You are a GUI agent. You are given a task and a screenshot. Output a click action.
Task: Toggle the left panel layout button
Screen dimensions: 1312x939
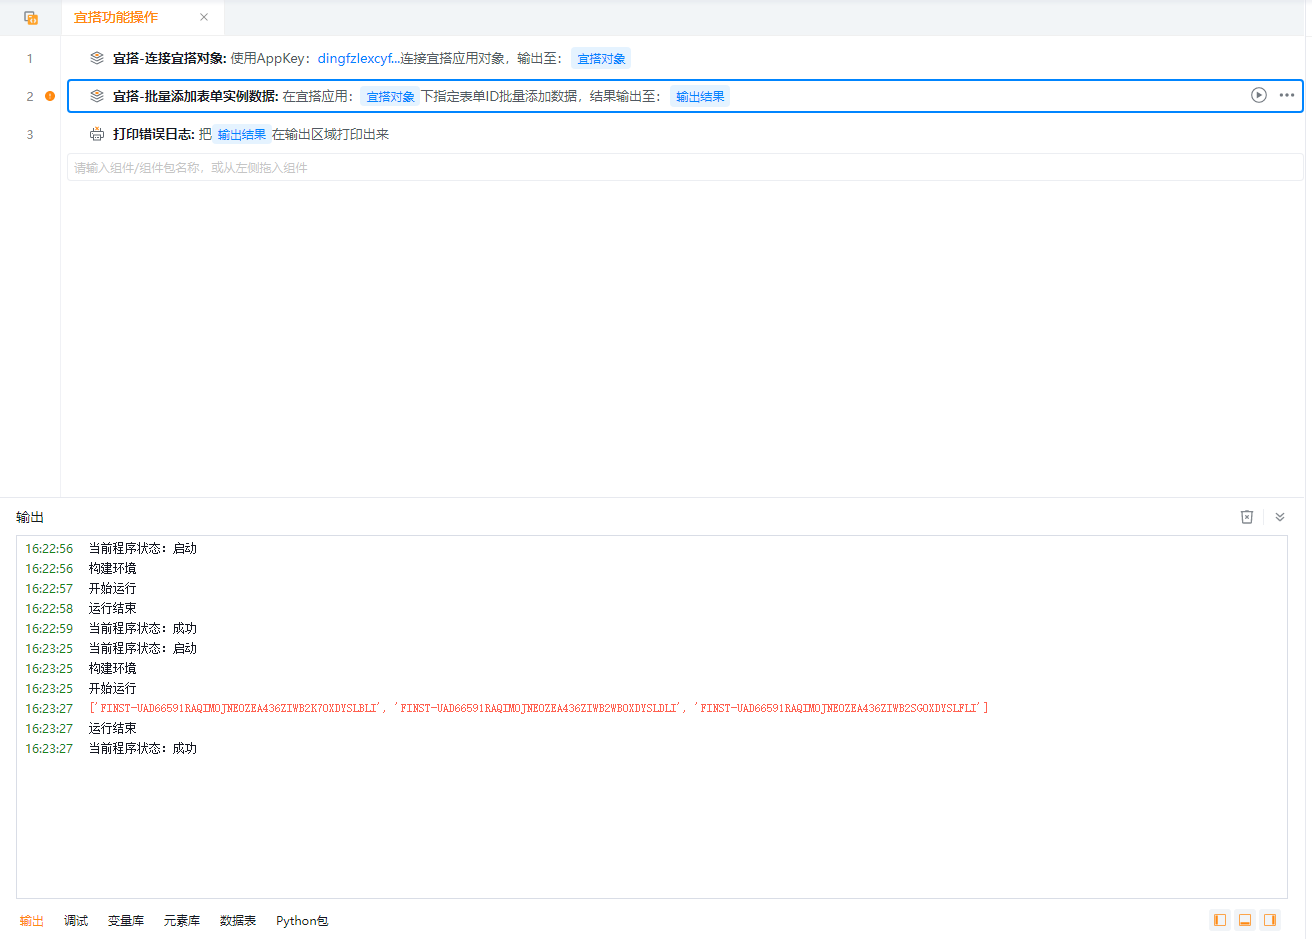[x=1220, y=920]
